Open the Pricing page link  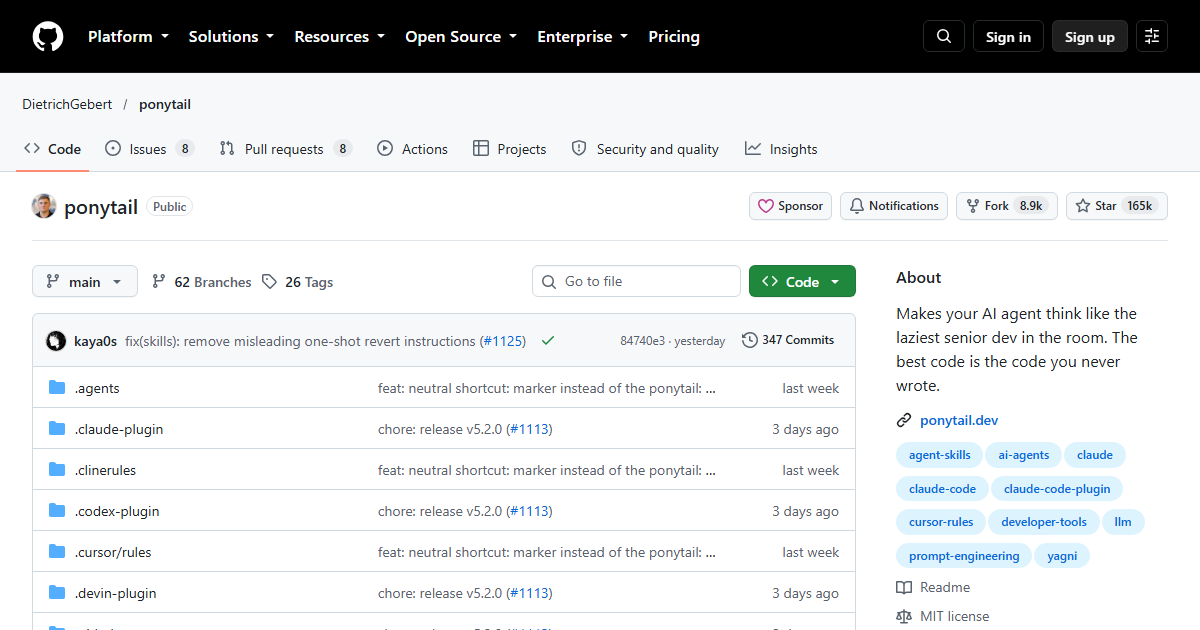click(674, 37)
